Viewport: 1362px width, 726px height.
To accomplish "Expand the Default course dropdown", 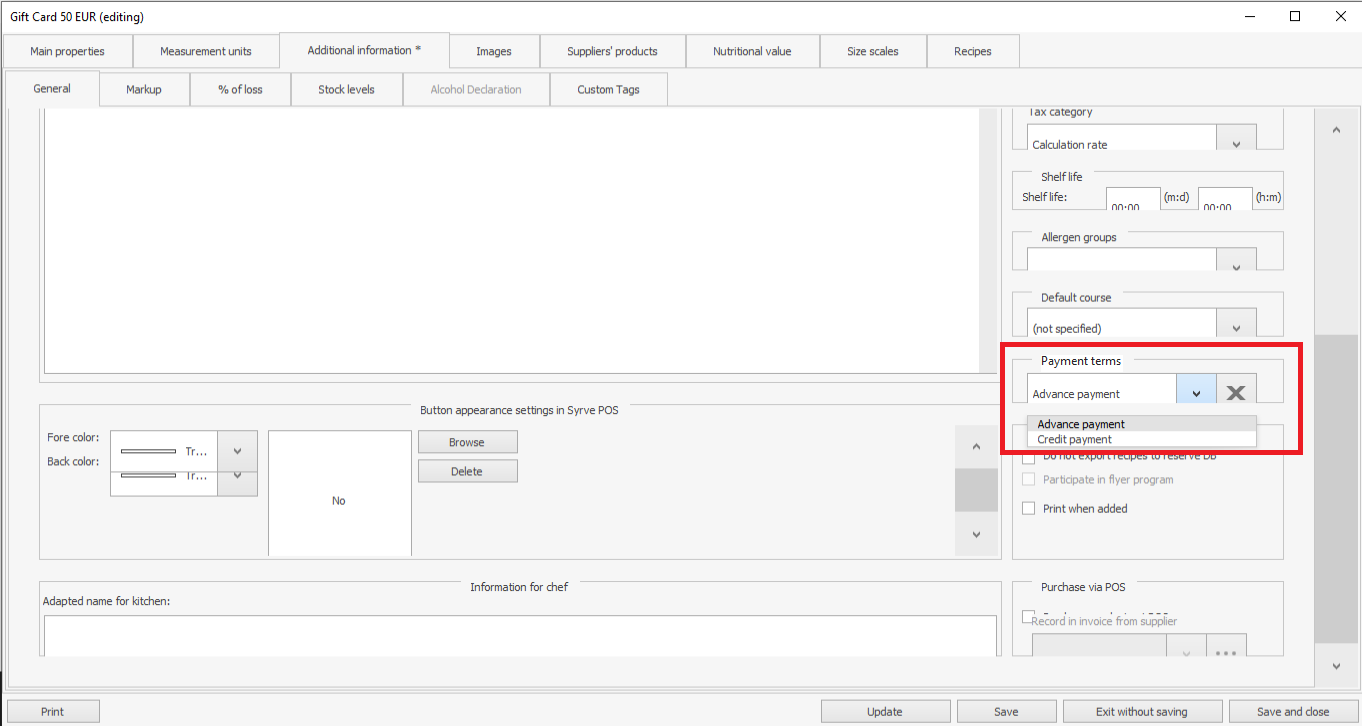I will pyautogui.click(x=1236, y=327).
